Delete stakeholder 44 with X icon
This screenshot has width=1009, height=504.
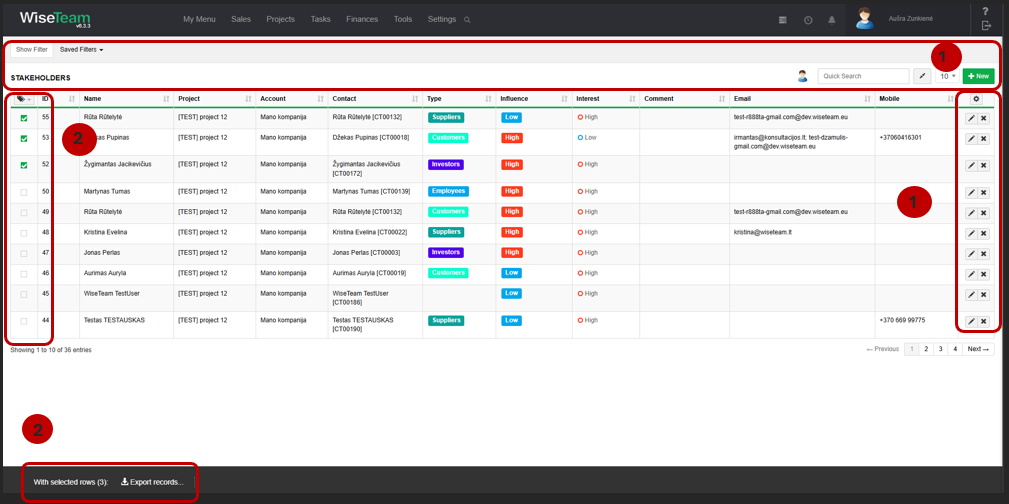983,321
